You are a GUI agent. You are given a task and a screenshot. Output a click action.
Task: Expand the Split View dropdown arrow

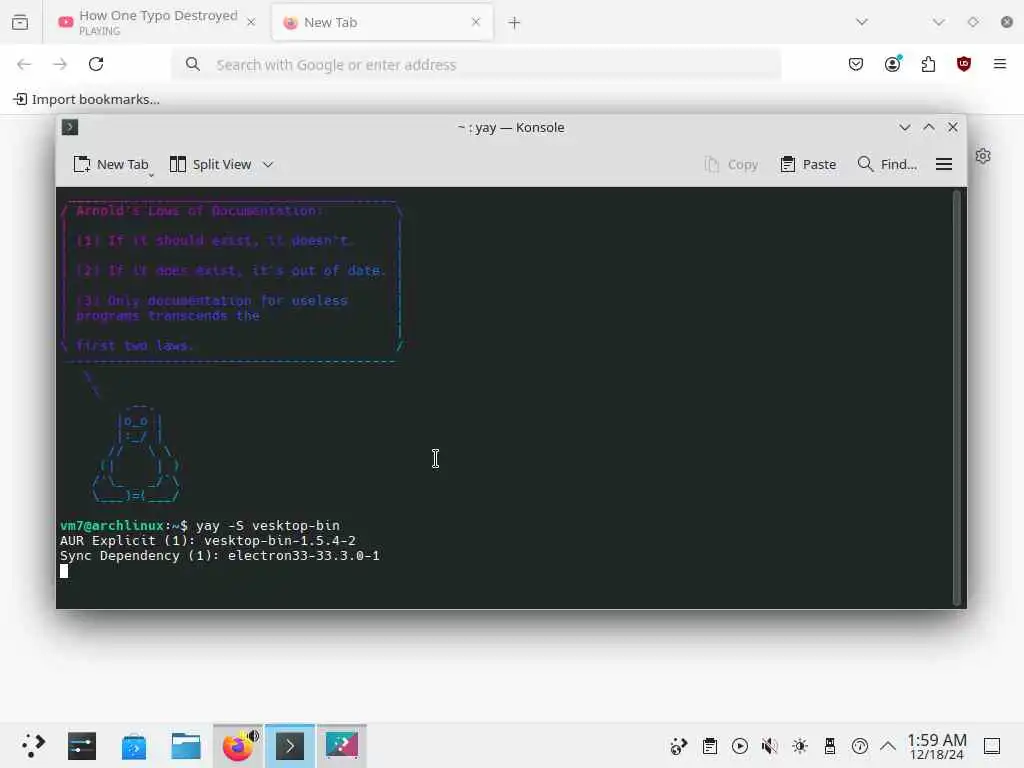pyautogui.click(x=268, y=165)
